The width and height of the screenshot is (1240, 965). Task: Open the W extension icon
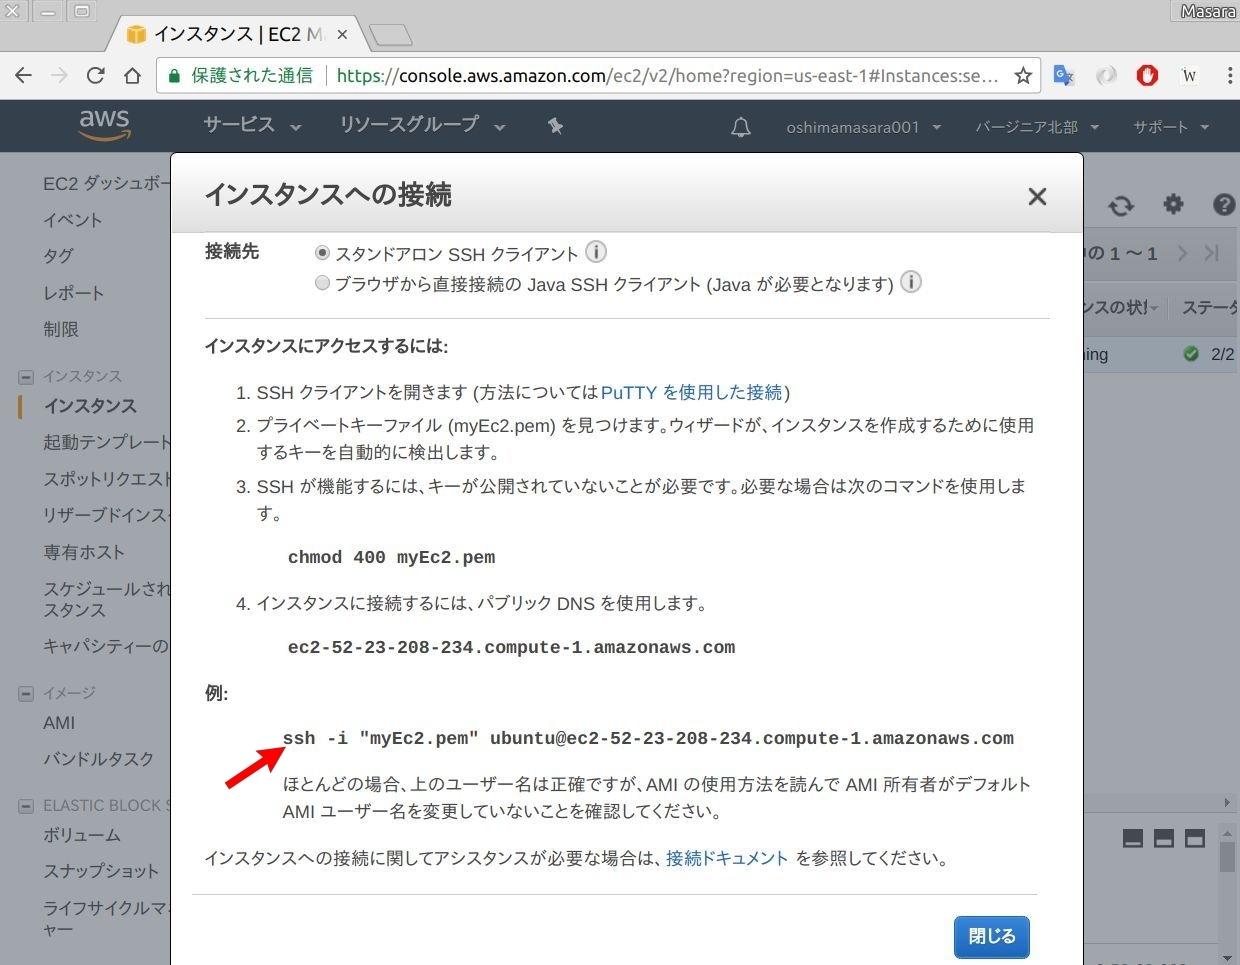[1189, 76]
